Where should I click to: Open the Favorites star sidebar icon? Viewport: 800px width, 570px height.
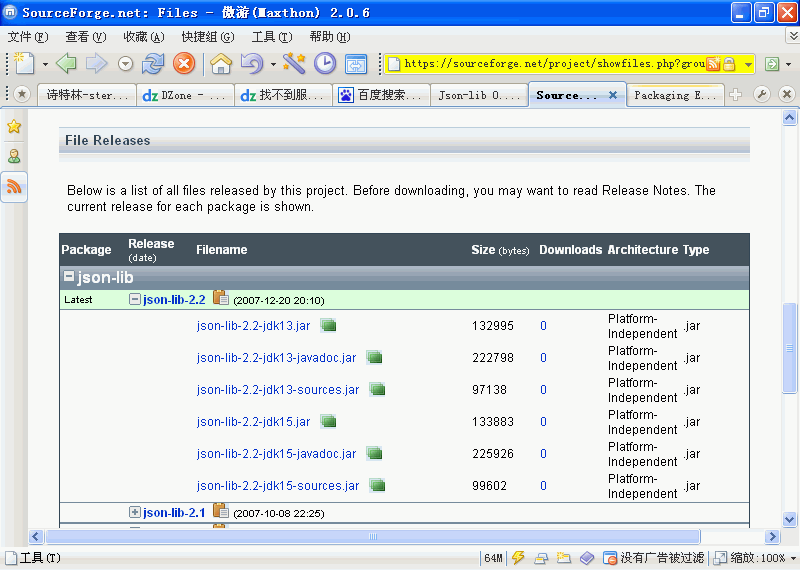click(14, 127)
